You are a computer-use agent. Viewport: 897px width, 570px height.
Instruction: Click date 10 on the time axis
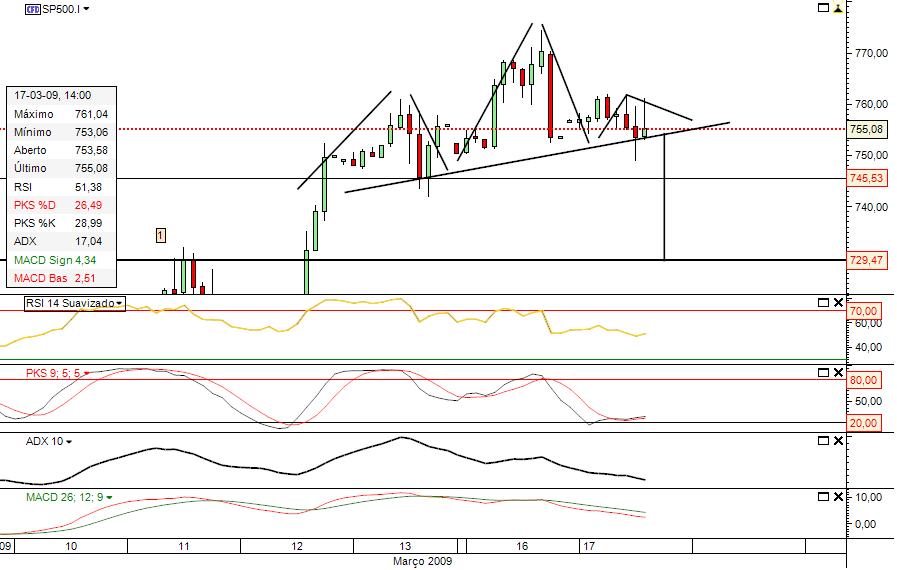click(71, 547)
